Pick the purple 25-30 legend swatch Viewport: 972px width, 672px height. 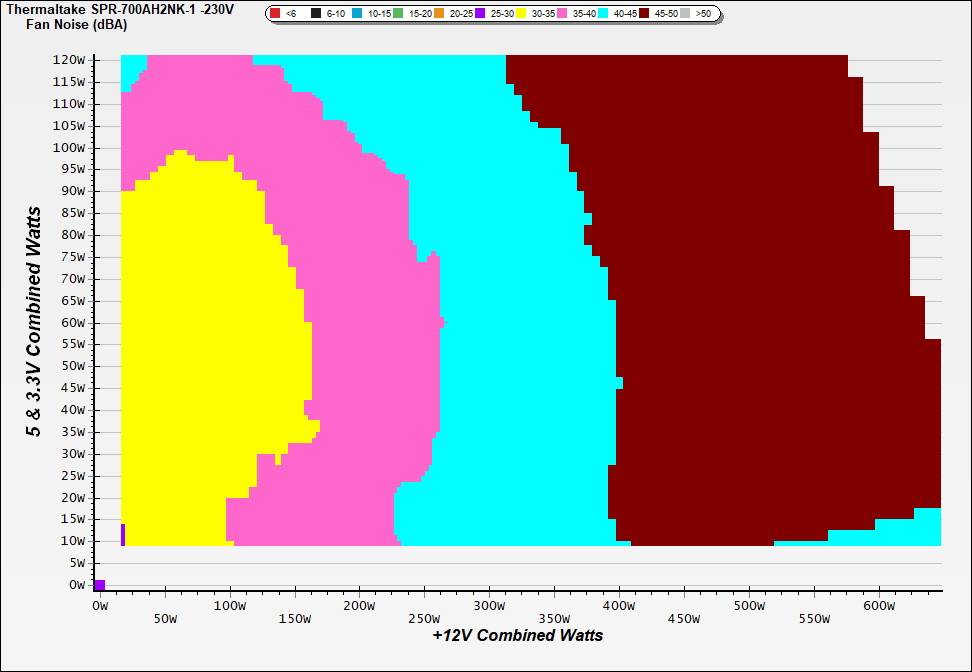(x=481, y=14)
